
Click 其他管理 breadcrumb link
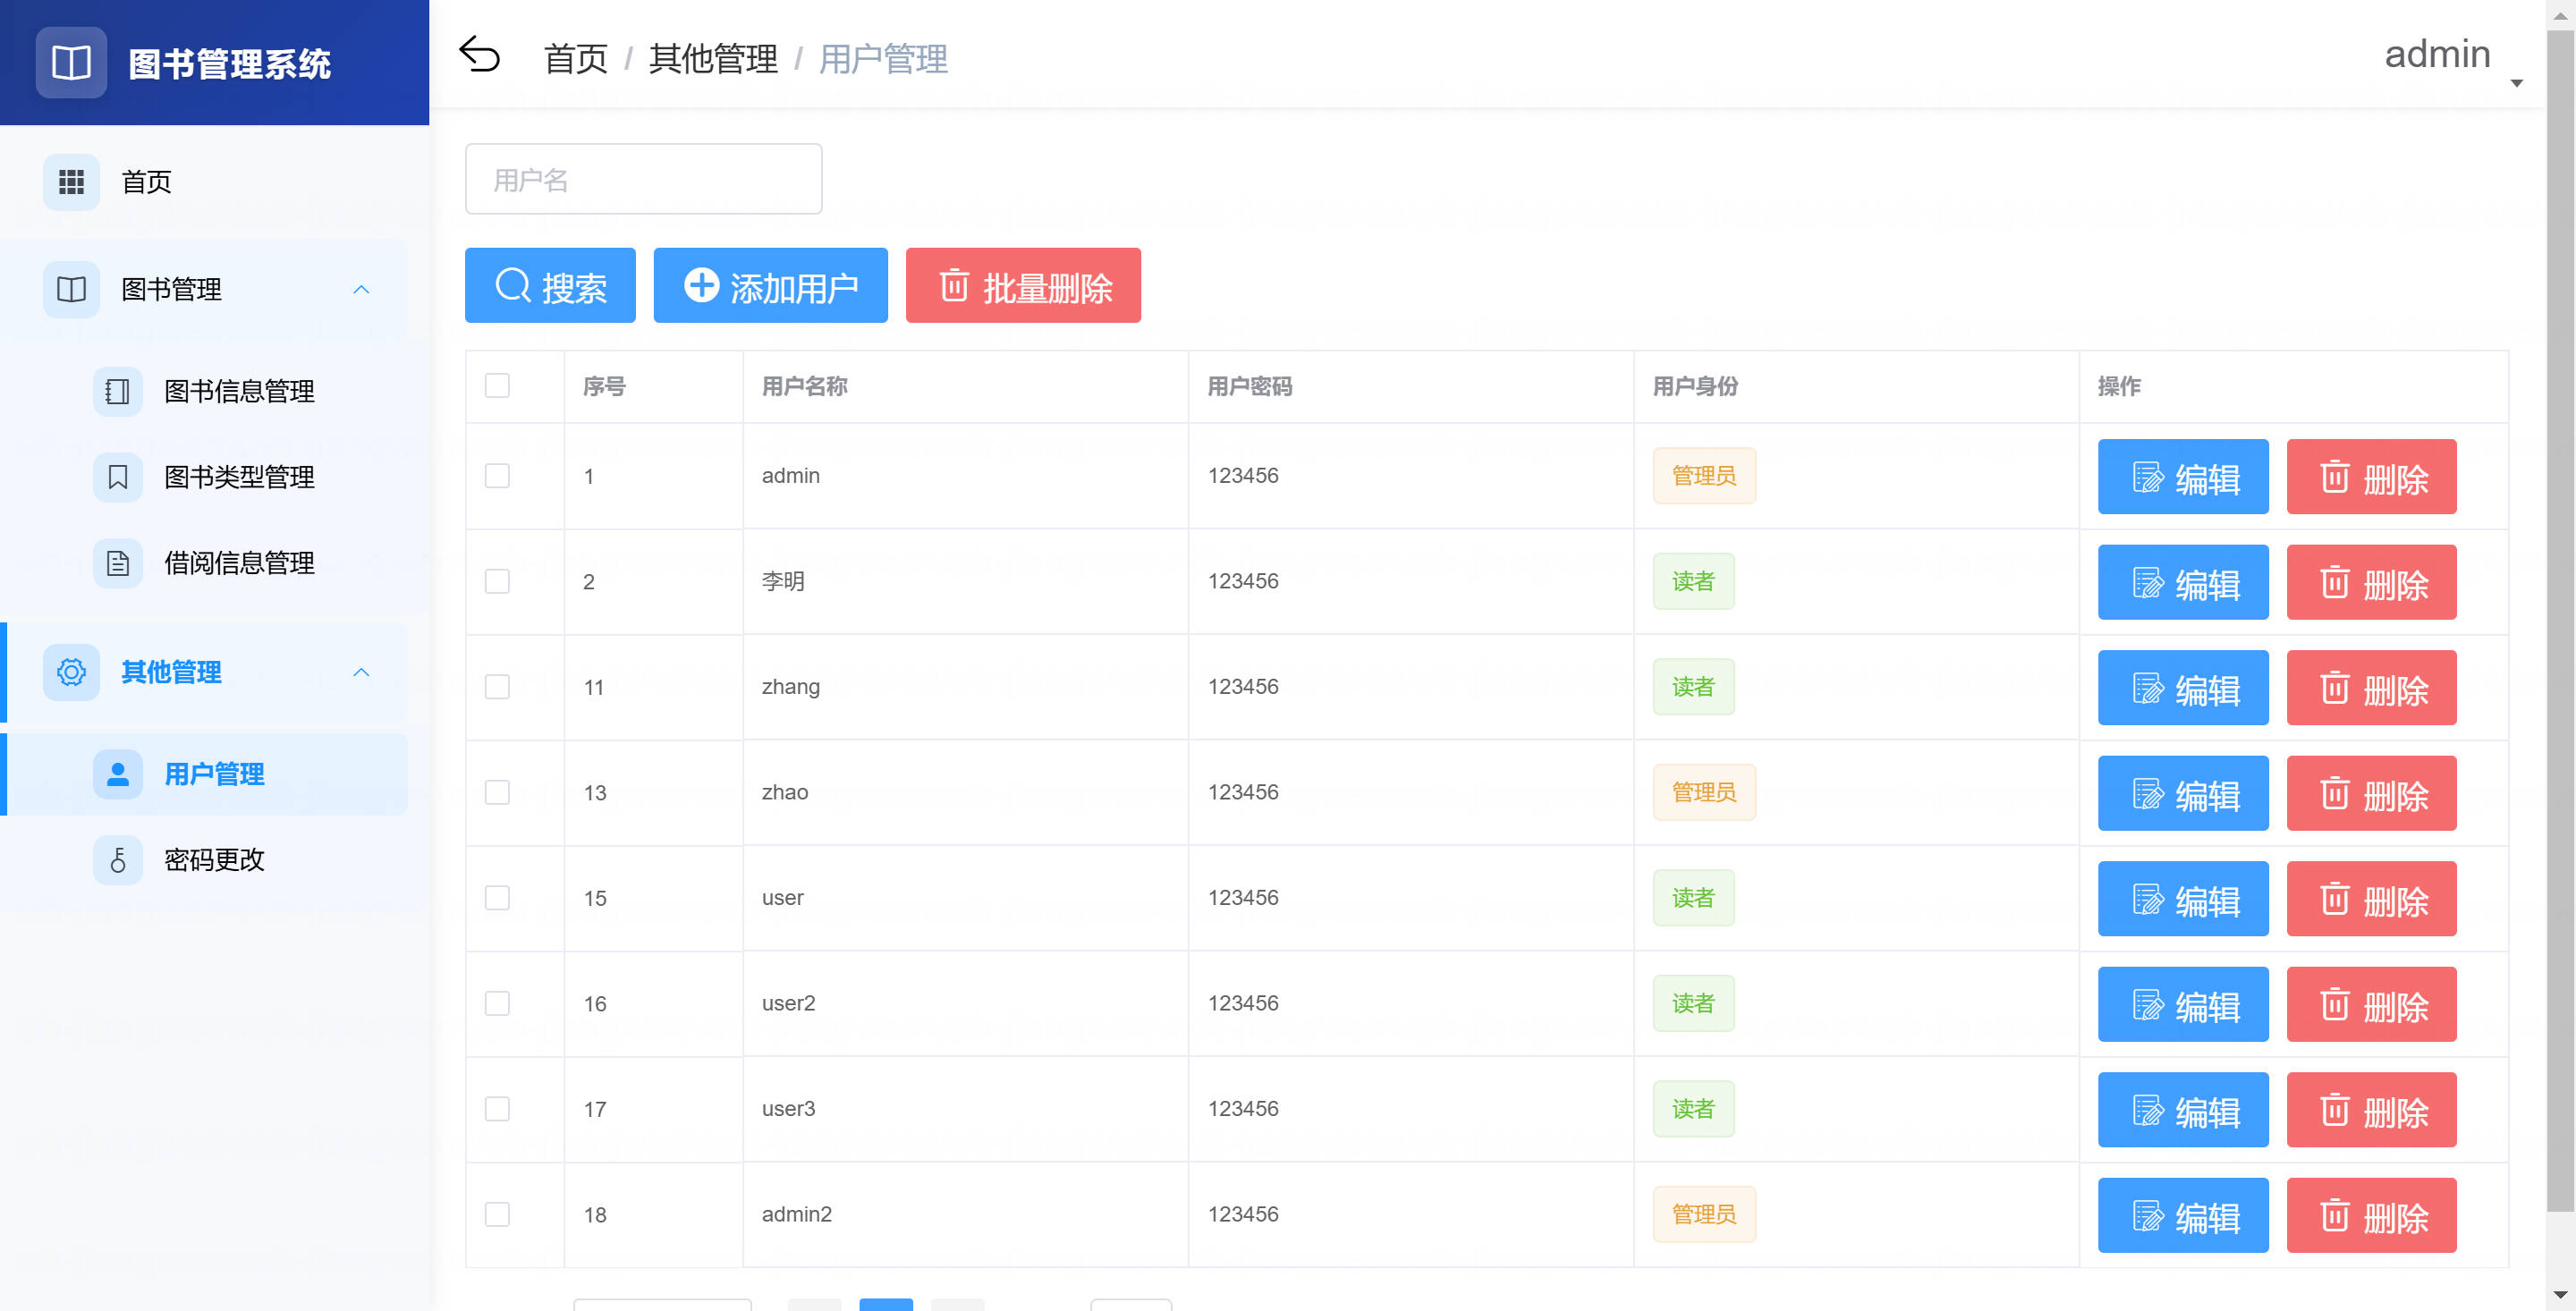coord(713,59)
